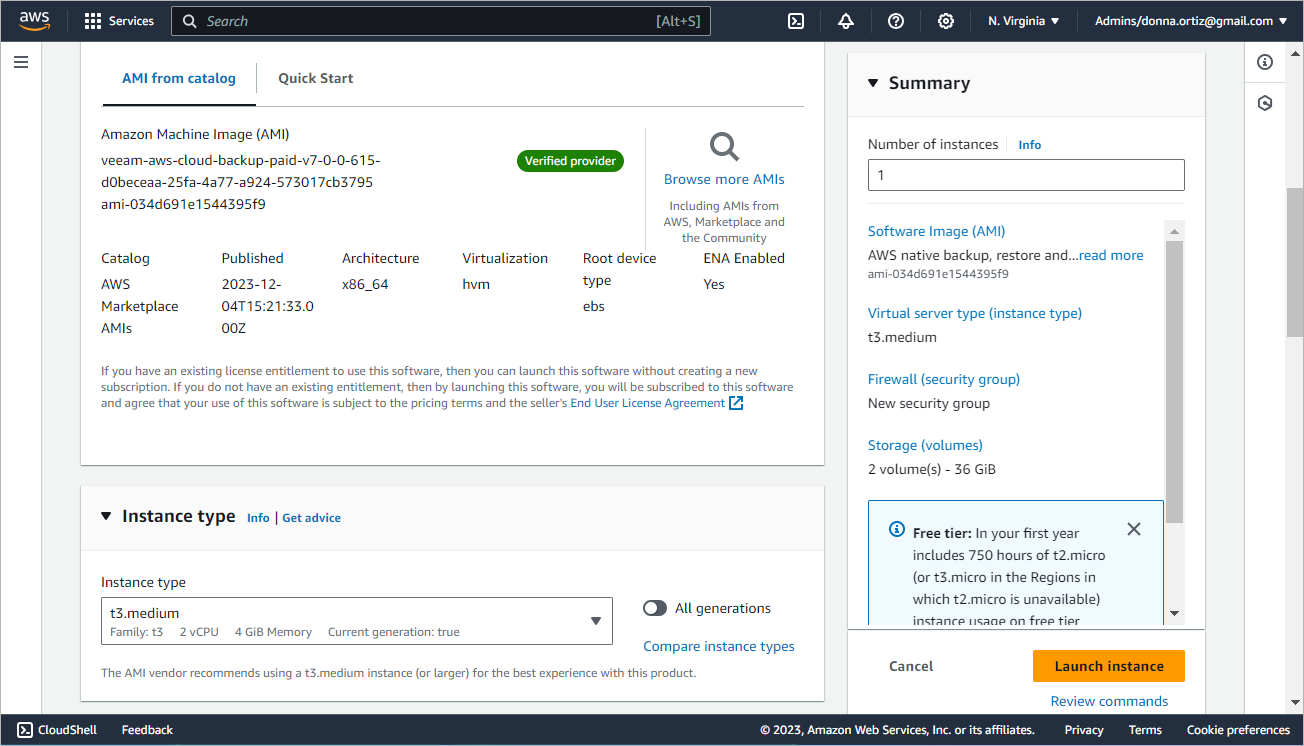Click Info link beside Number of instances
The width and height of the screenshot is (1304, 746).
(1030, 145)
